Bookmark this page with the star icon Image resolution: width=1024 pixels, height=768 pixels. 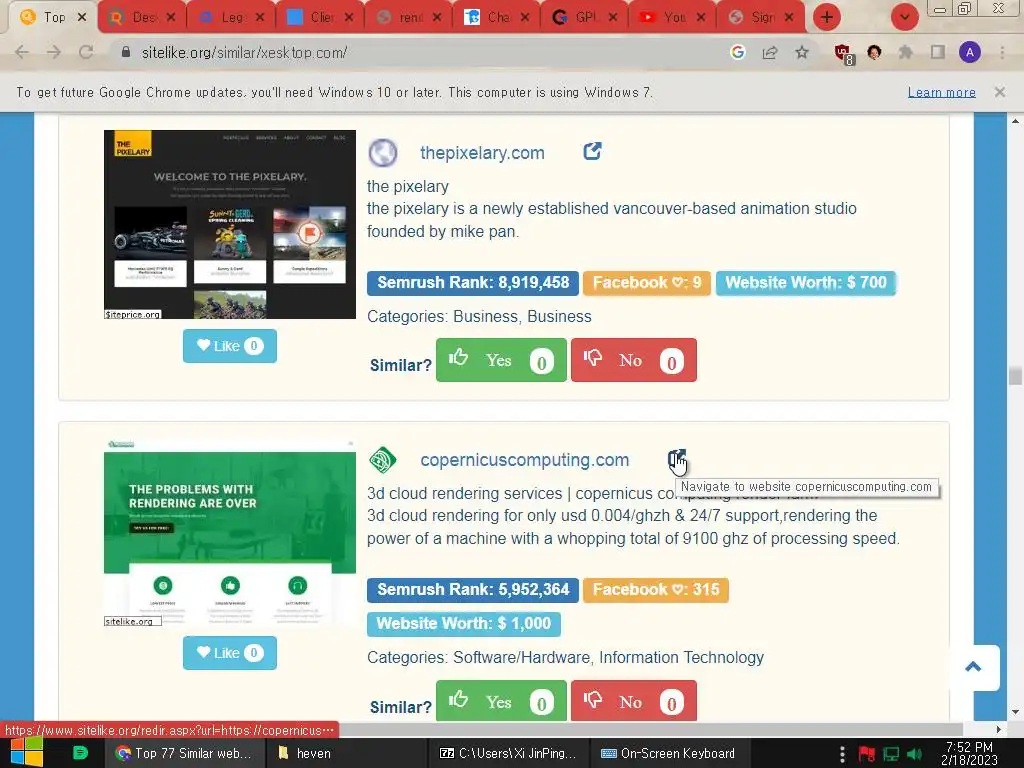(x=802, y=52)
